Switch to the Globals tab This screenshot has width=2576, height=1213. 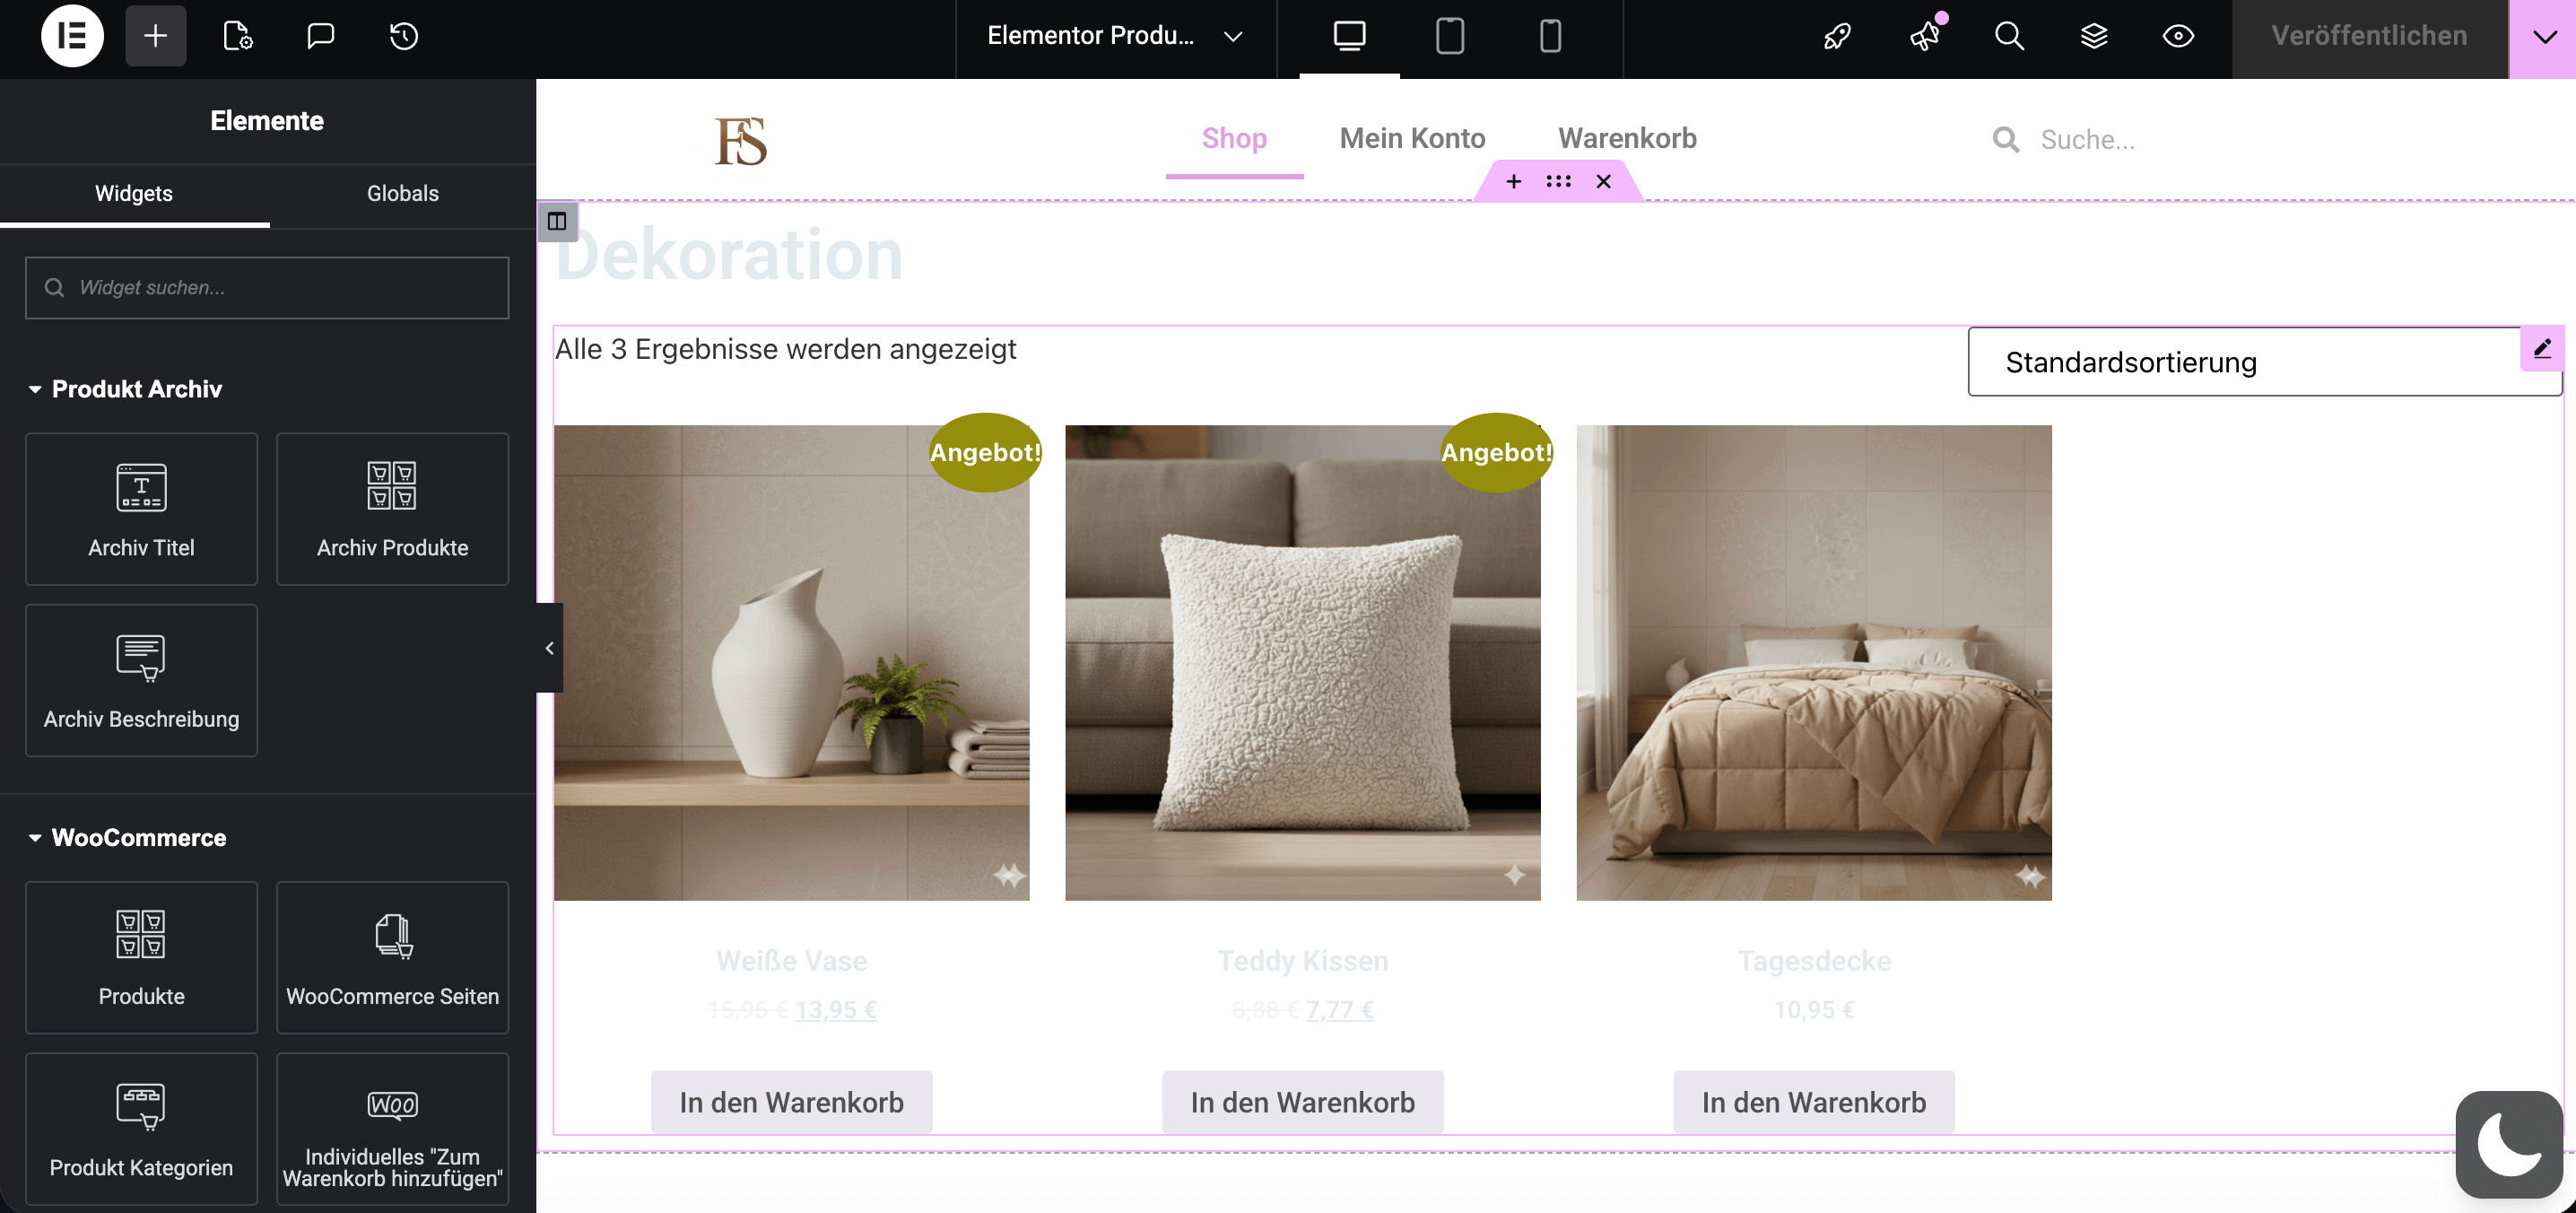click(402, 193)
